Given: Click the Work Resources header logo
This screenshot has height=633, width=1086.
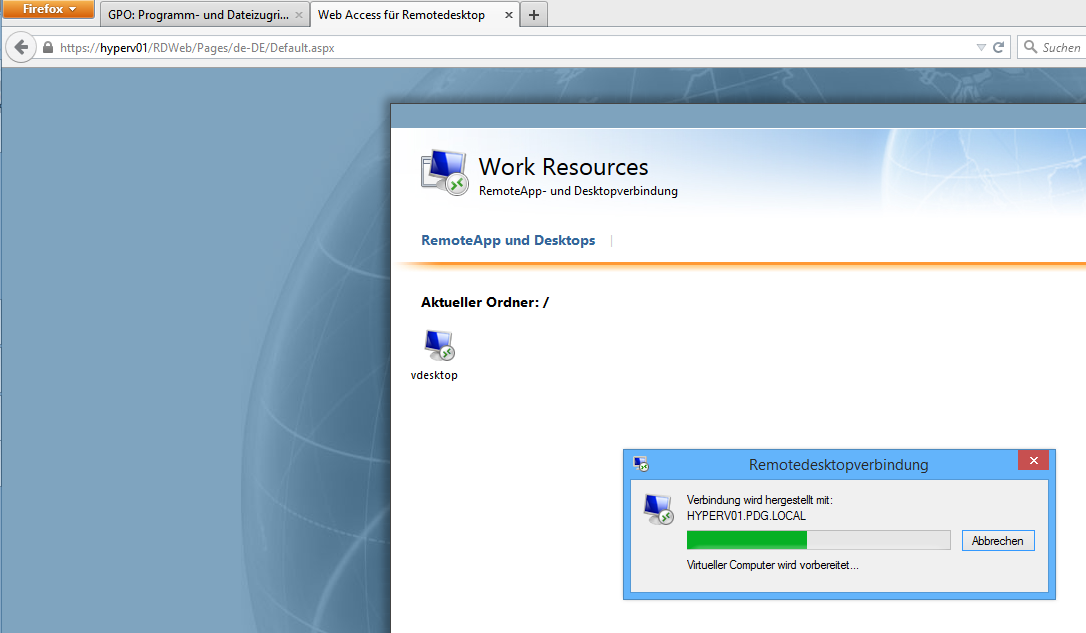Looking at the screenshot, I should [443, 171].
